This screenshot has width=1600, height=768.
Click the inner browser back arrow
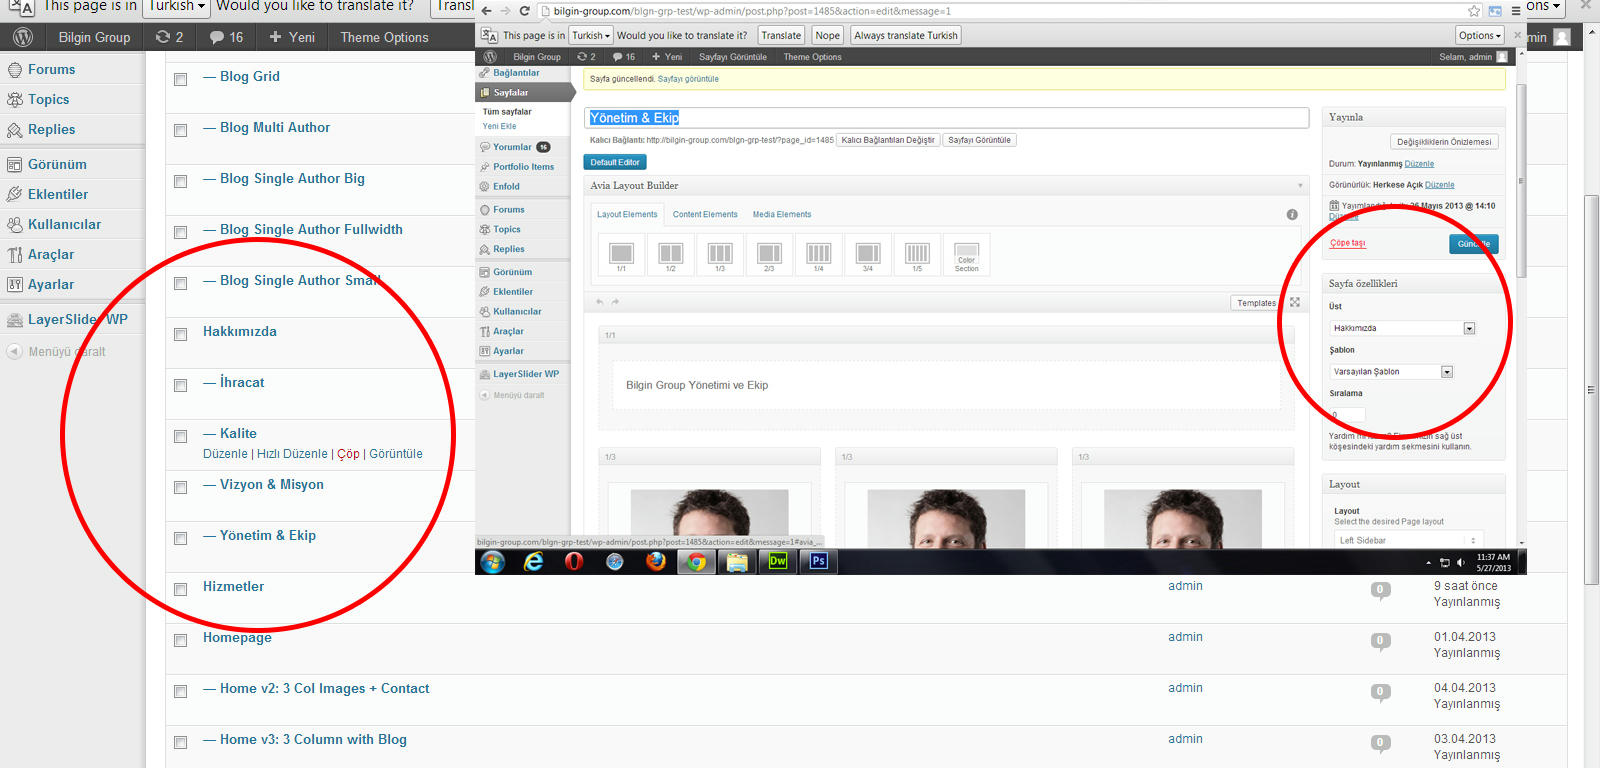(486, 11)
